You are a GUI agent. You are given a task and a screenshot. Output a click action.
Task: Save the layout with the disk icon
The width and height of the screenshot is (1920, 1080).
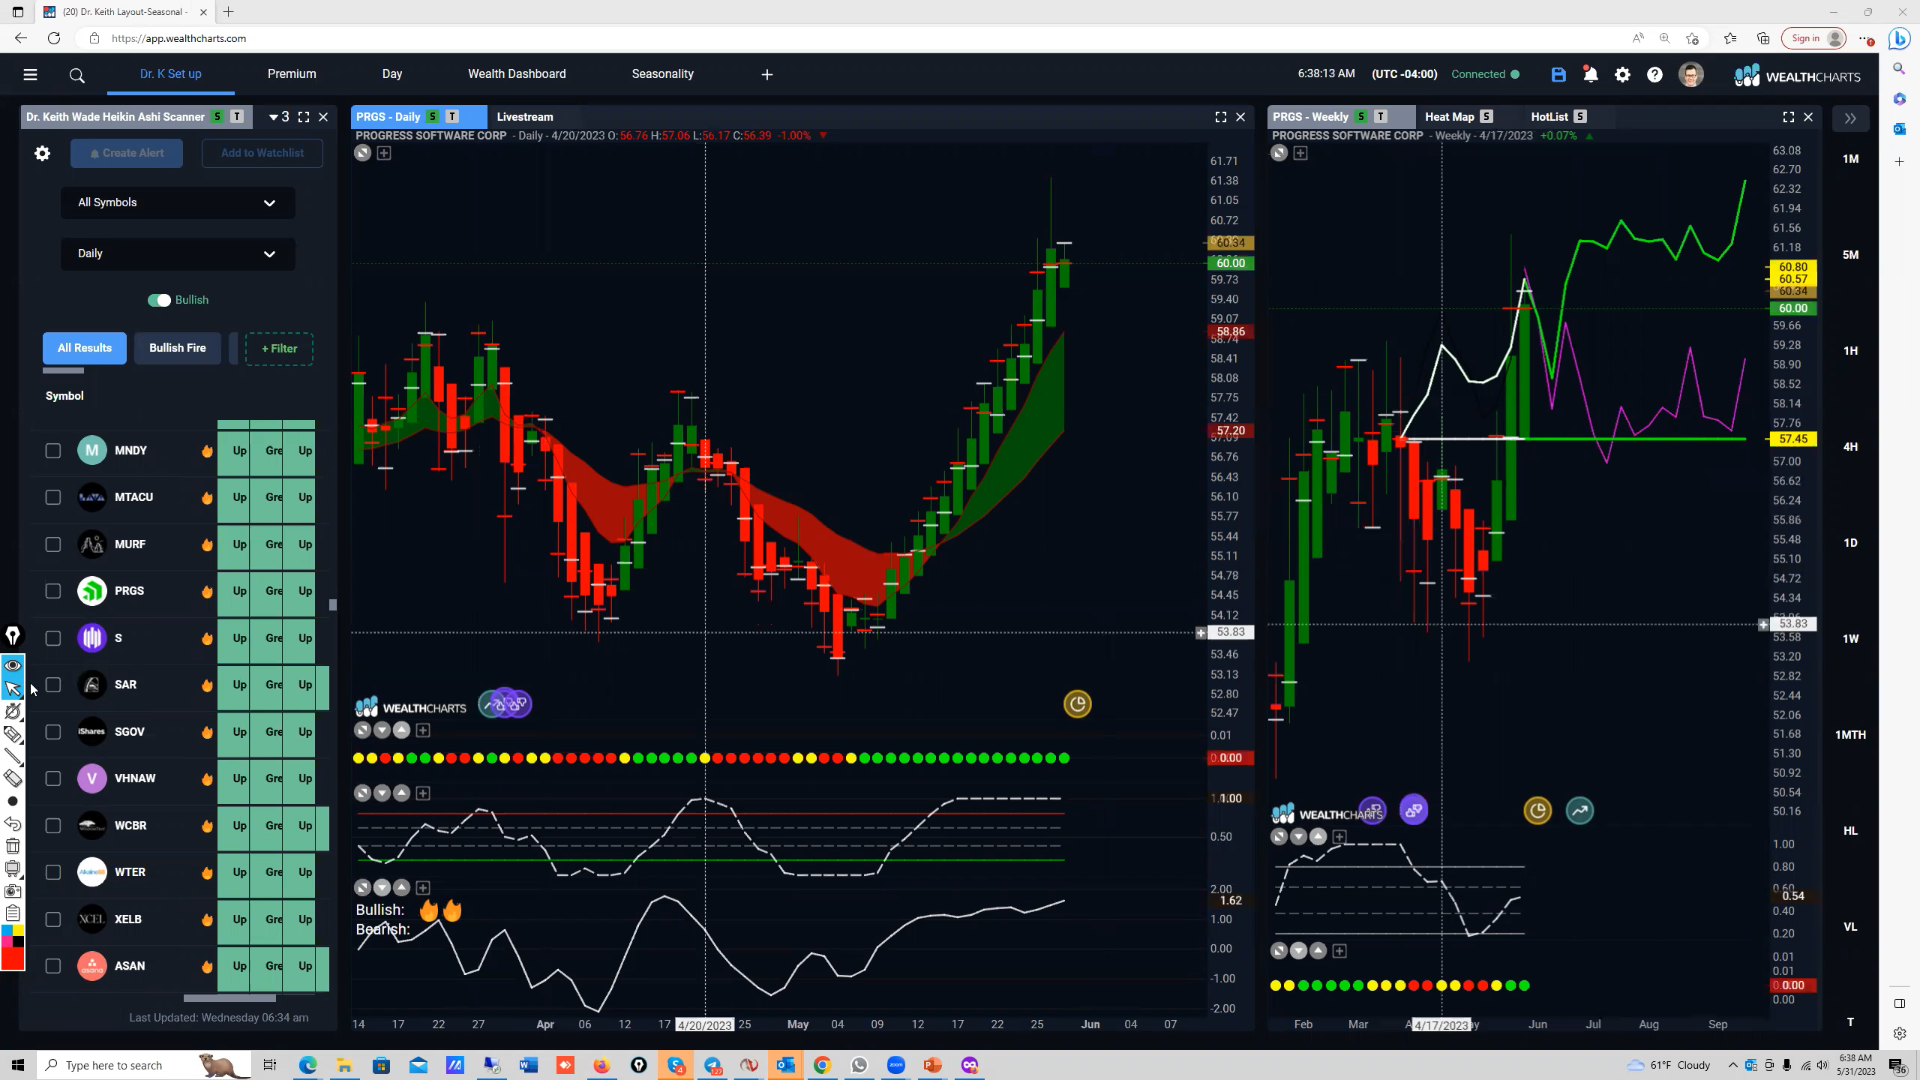click(1558, 75)
